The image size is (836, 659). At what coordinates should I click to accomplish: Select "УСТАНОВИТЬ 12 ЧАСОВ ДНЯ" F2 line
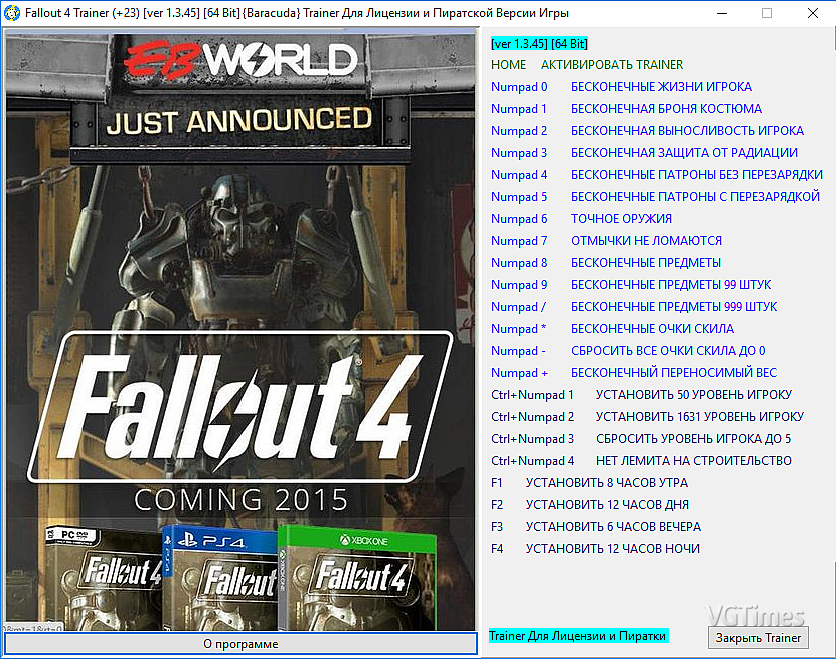pyautogui.click(x=590, y=505)
